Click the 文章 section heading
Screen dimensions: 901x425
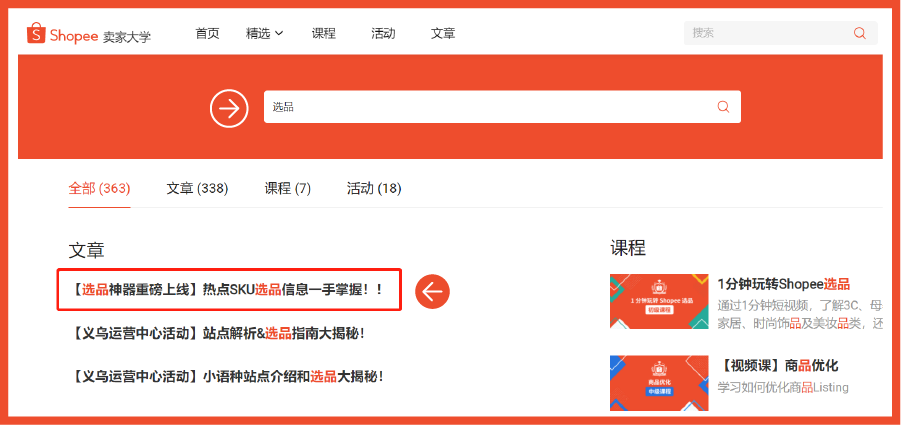pos(86,250)
